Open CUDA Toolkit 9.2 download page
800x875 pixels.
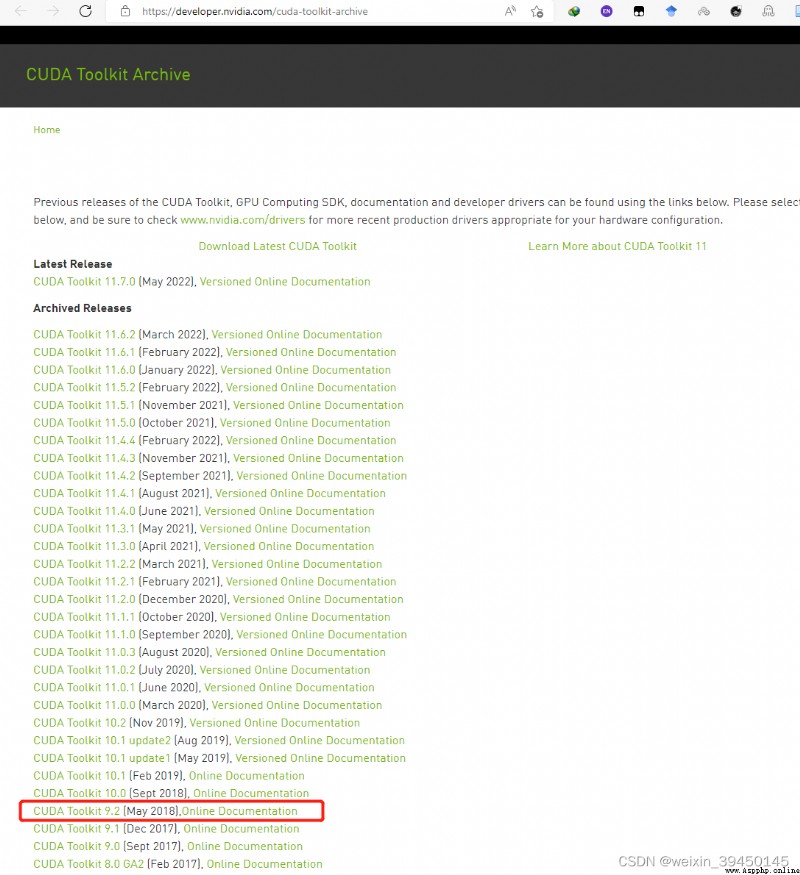click(77, 811)
